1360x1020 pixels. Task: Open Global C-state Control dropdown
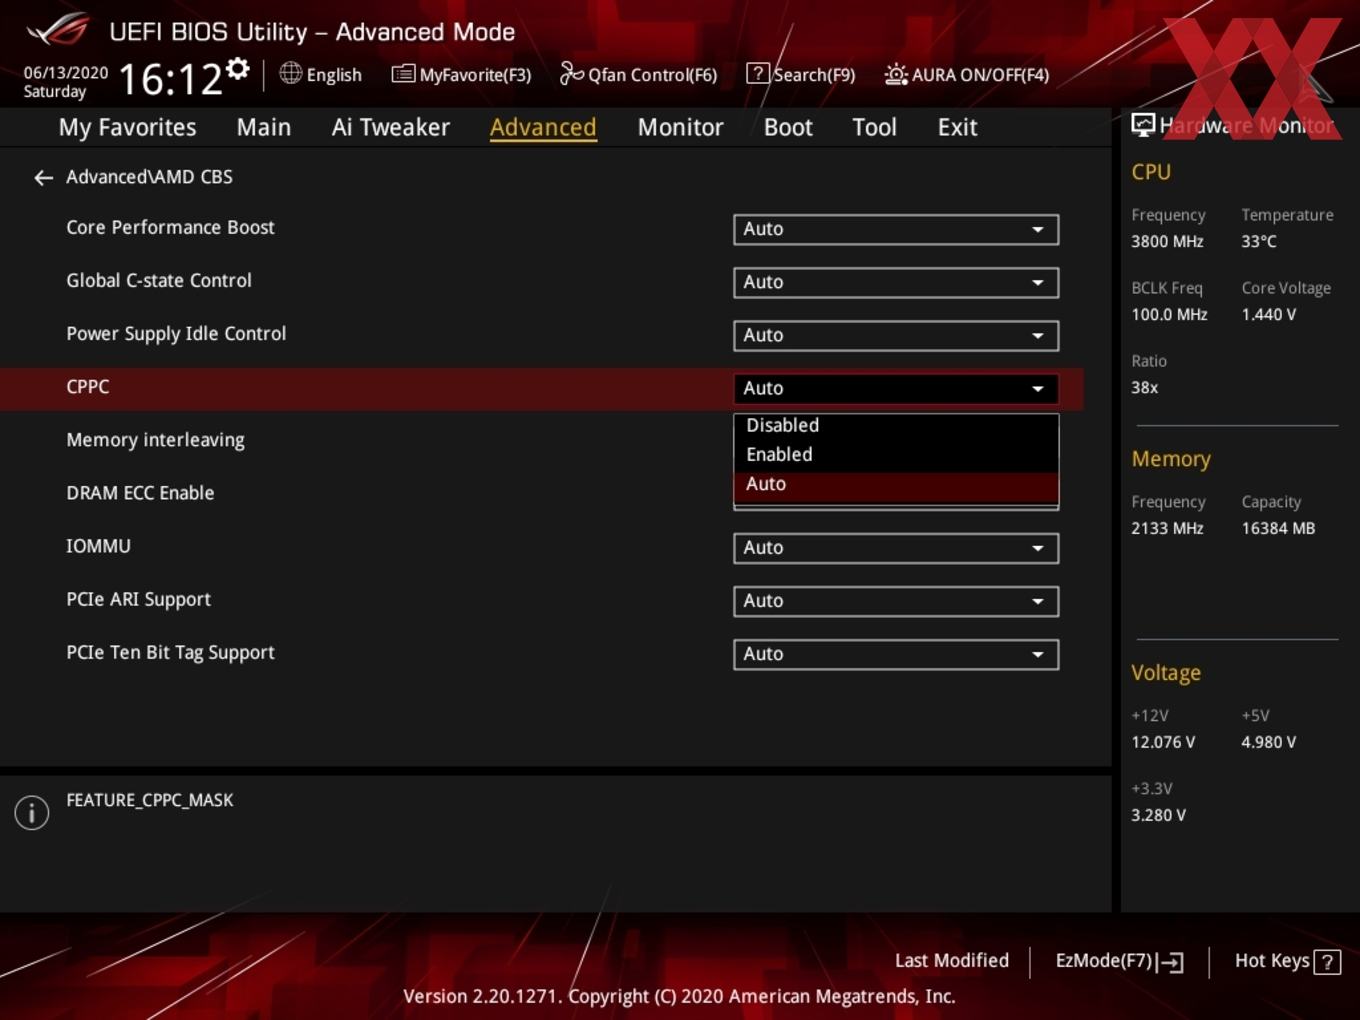(896, 282)
